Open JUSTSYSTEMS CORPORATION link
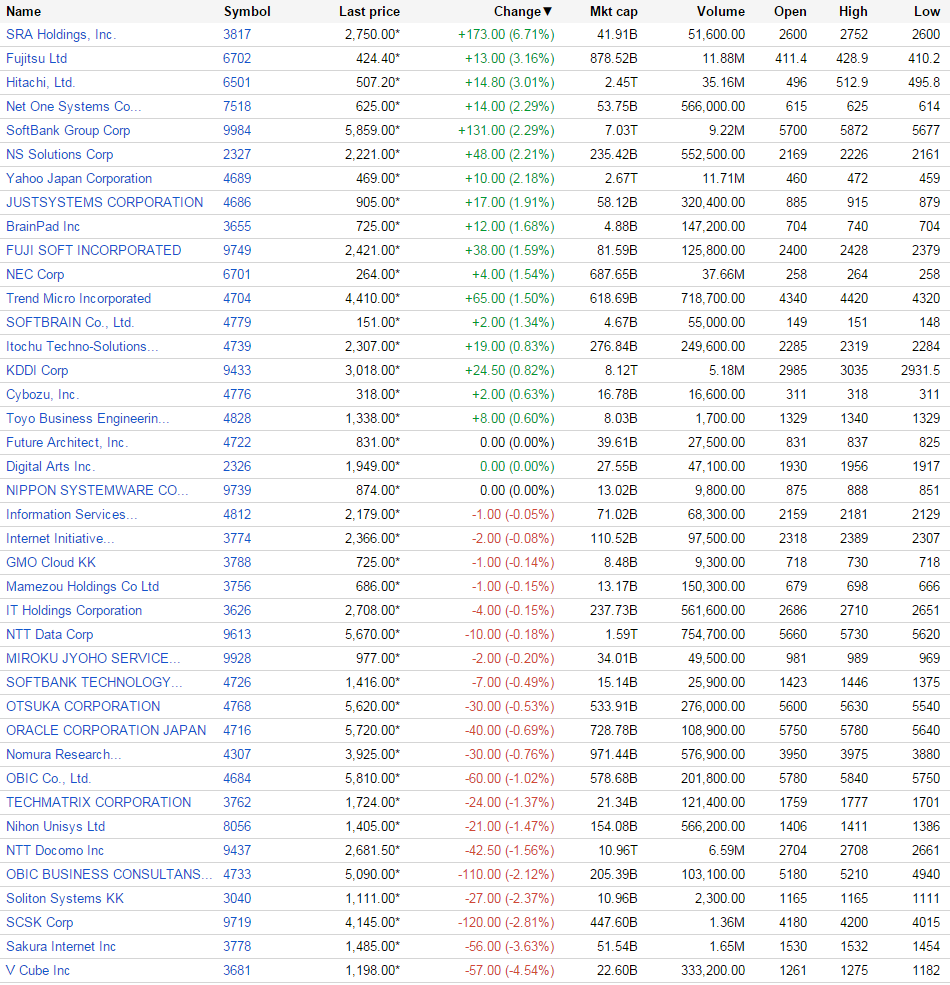Viewport: 950px width, 985px height. [104, 202]
